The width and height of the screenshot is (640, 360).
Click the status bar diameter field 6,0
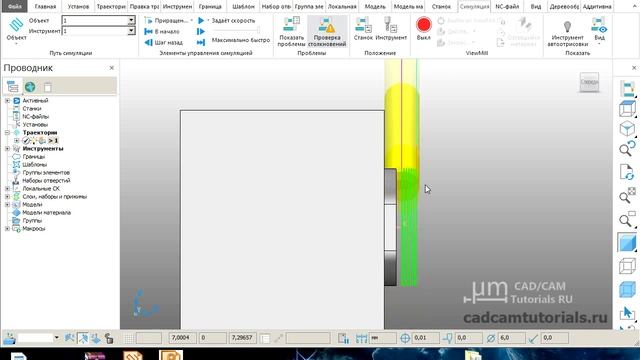(510, 338)
